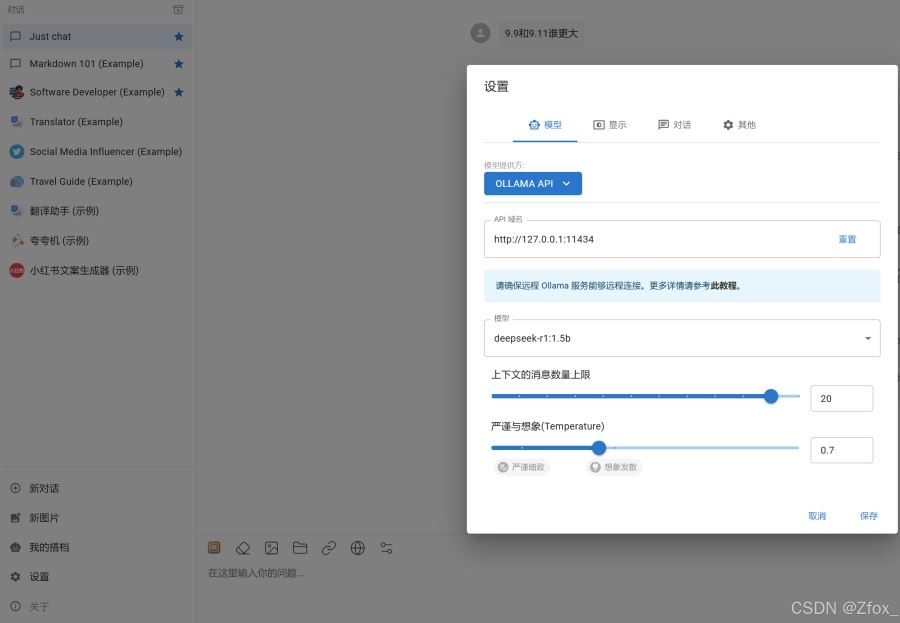Image resolution: width=900 pixels, height=623 pixels.
Task: Open model parameters via the sliders icon
Action: [385, 548]
